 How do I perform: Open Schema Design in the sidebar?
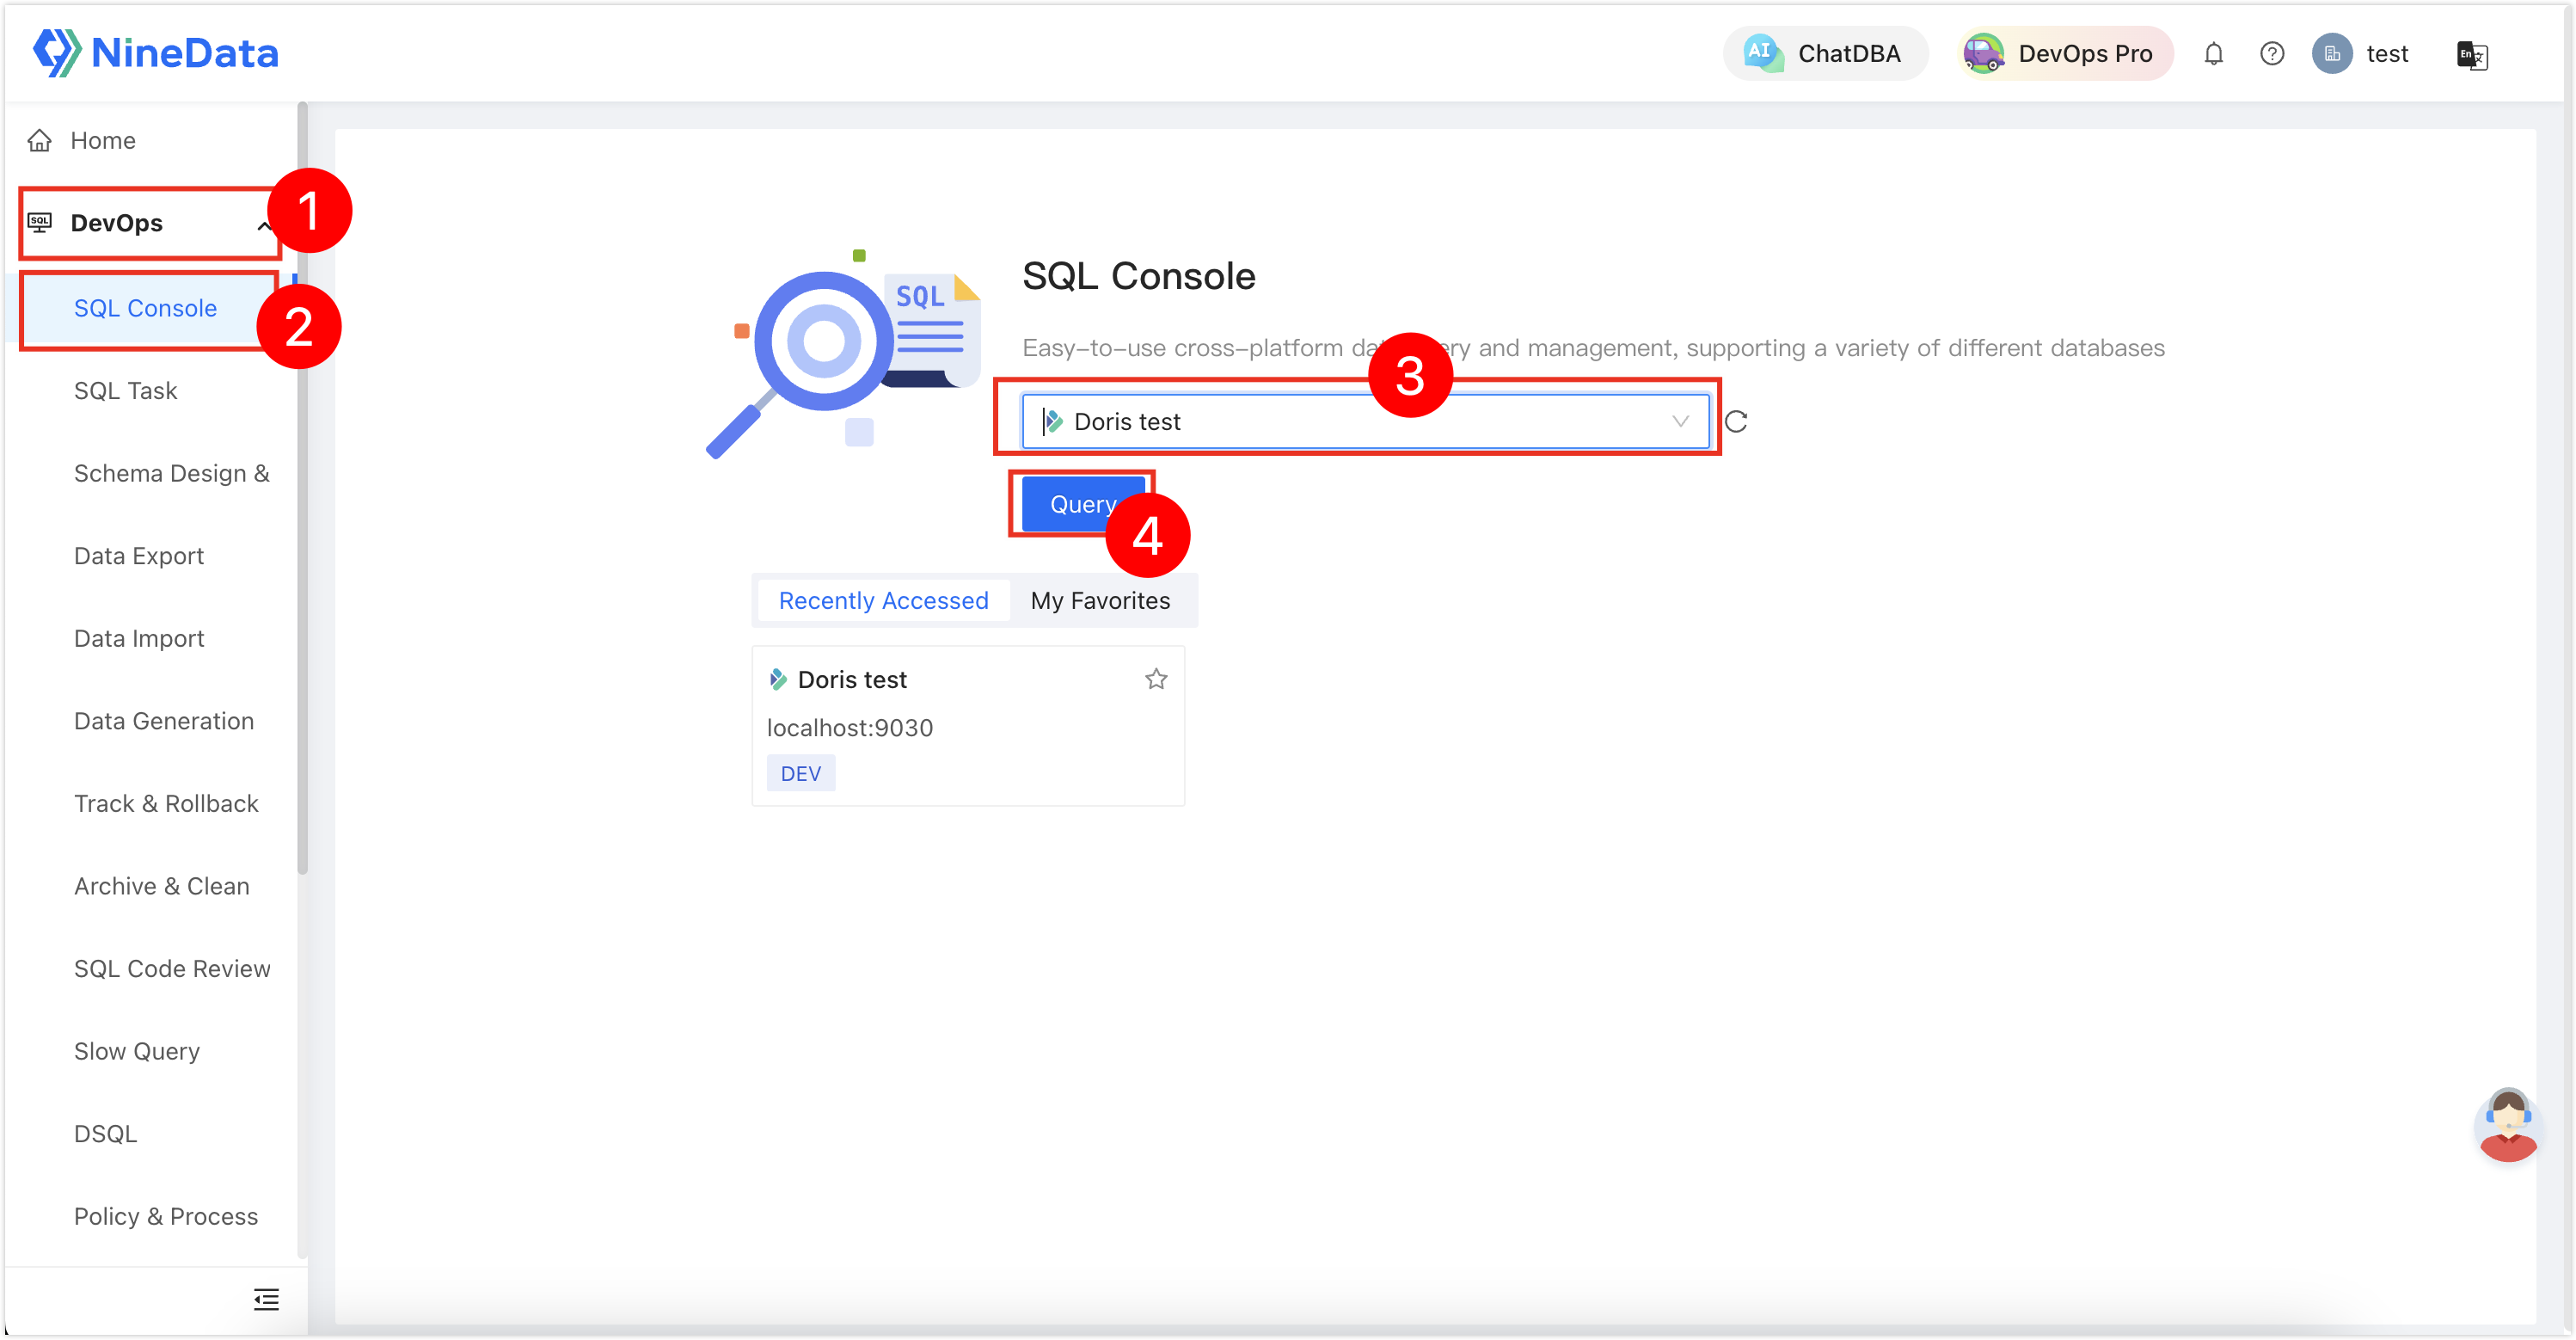171,473
